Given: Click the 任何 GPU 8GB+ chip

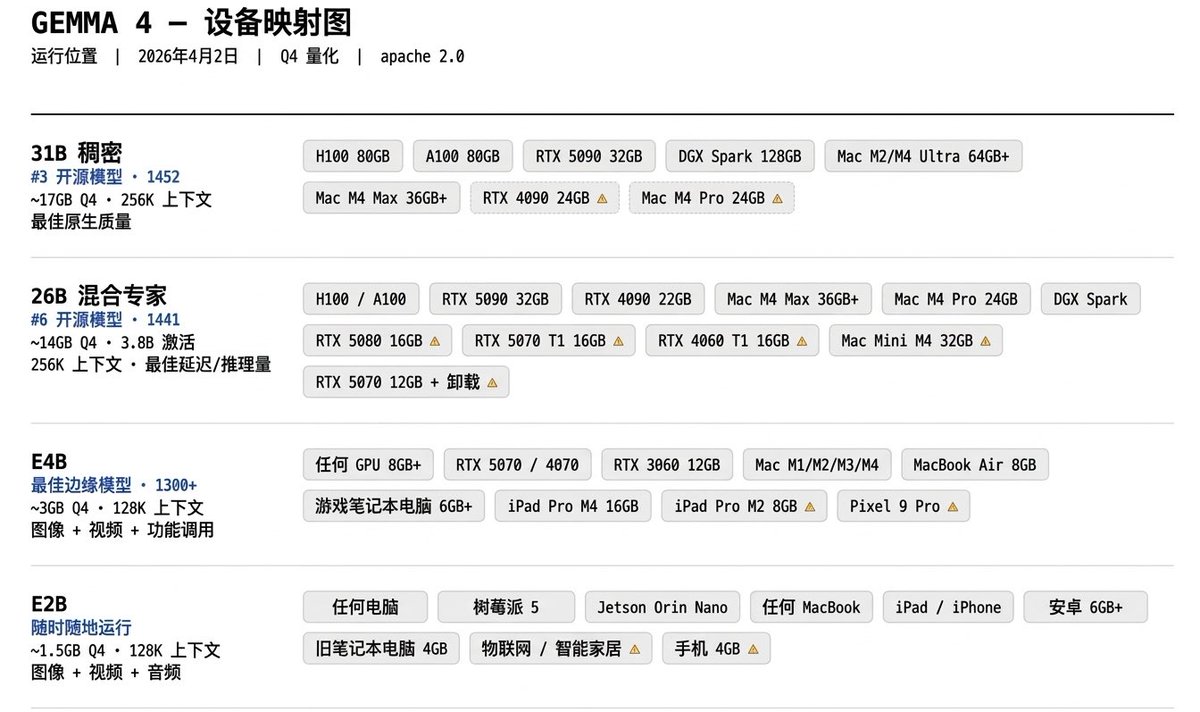Looking at the screenshot, I should 368,465.
